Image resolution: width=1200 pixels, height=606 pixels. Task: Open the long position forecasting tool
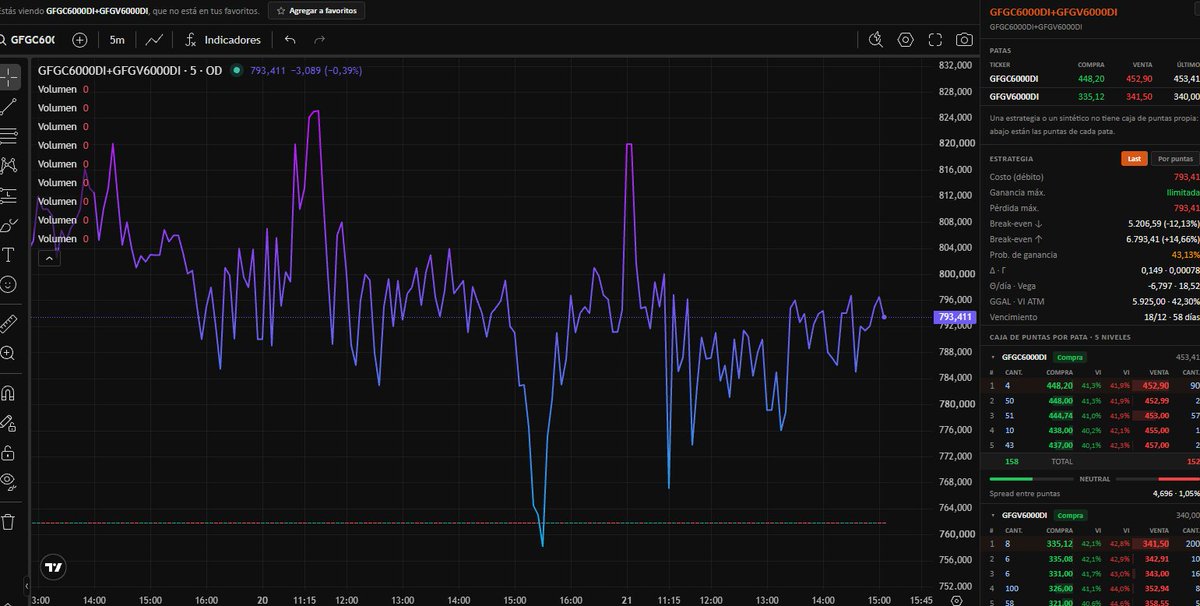click(x=8, y=195)
